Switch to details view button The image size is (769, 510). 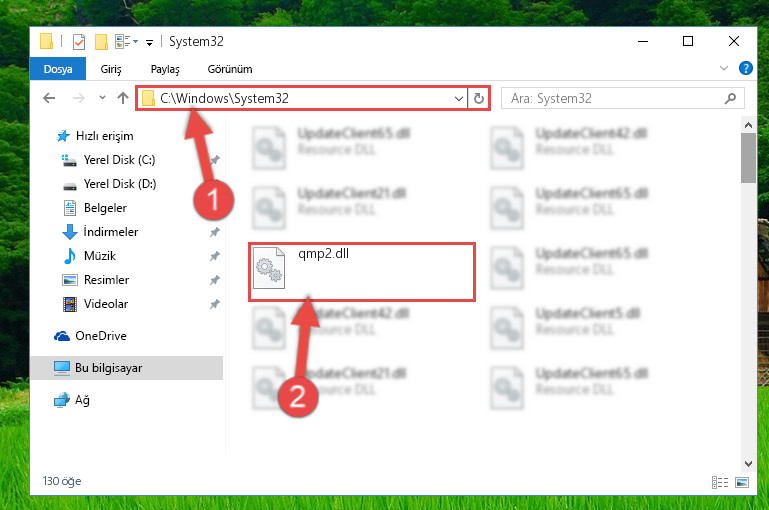point(719,482)
